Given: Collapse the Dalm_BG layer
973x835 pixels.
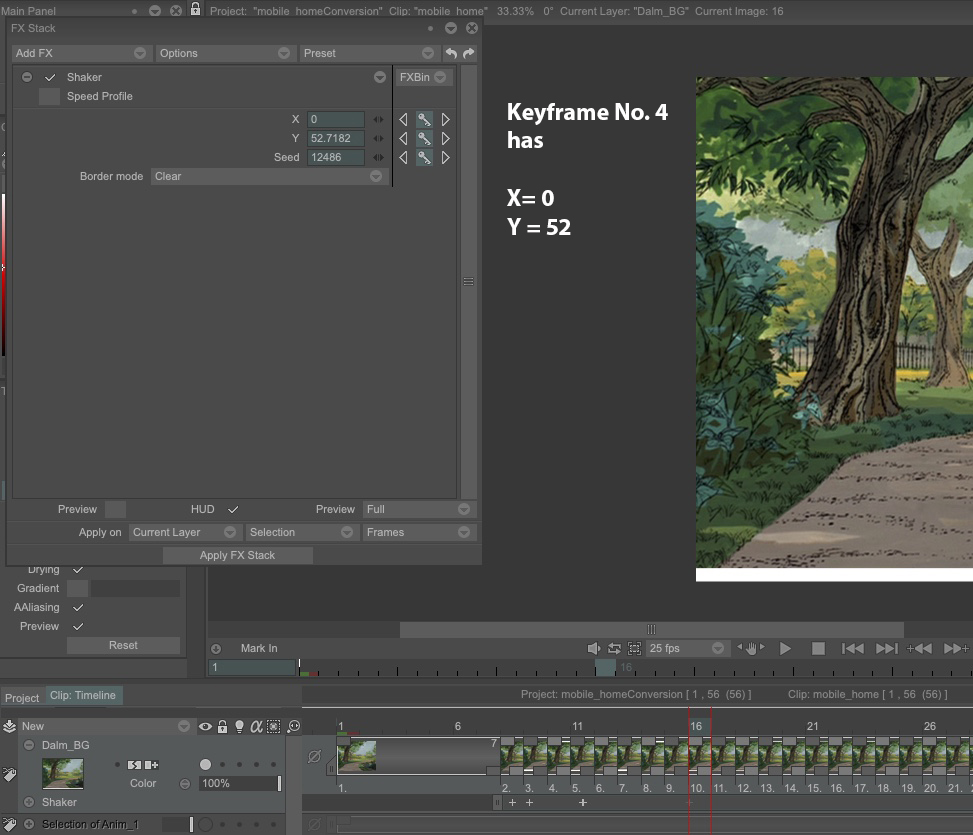Looking at the screenshot, I should coord(29,745).
